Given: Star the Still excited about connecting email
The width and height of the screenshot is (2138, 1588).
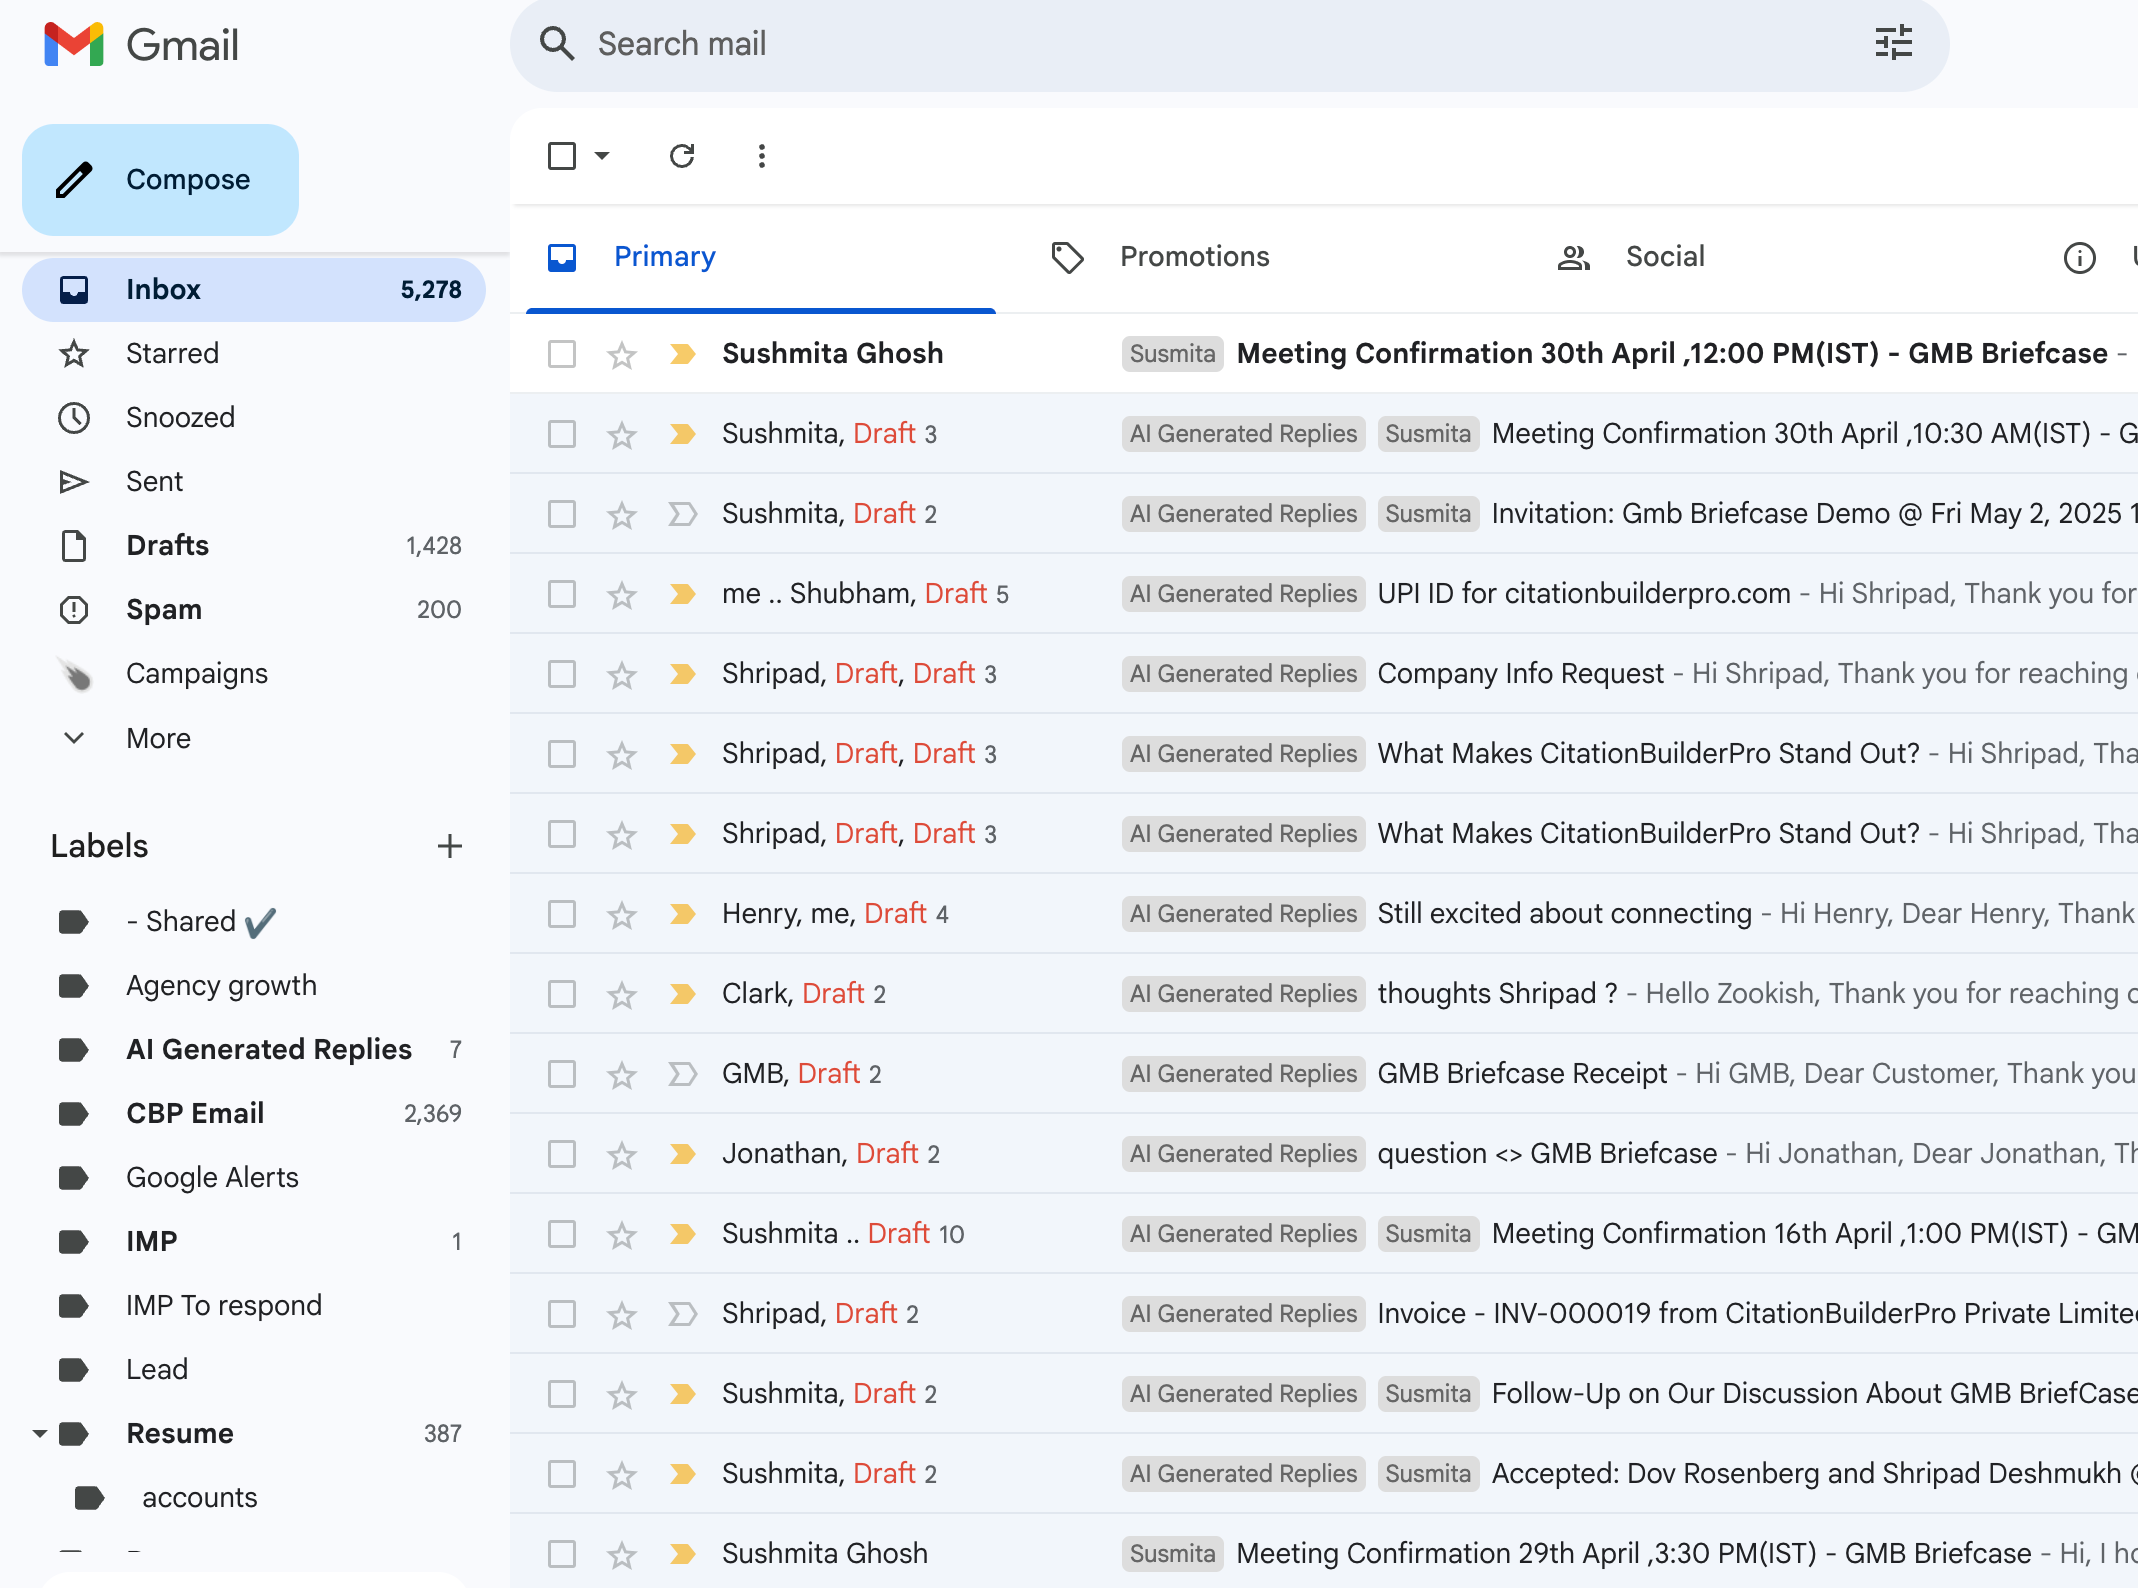Looking at the screenshot, I should click(x=622, y=914).
